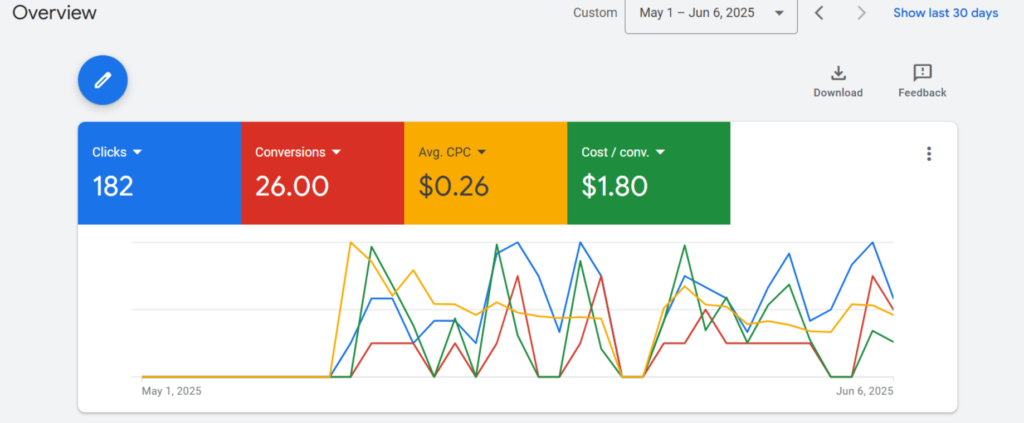Expand the Clicks metric dropdown
The width and height of the screenshot is (1024, 423).
click(137, 152)
